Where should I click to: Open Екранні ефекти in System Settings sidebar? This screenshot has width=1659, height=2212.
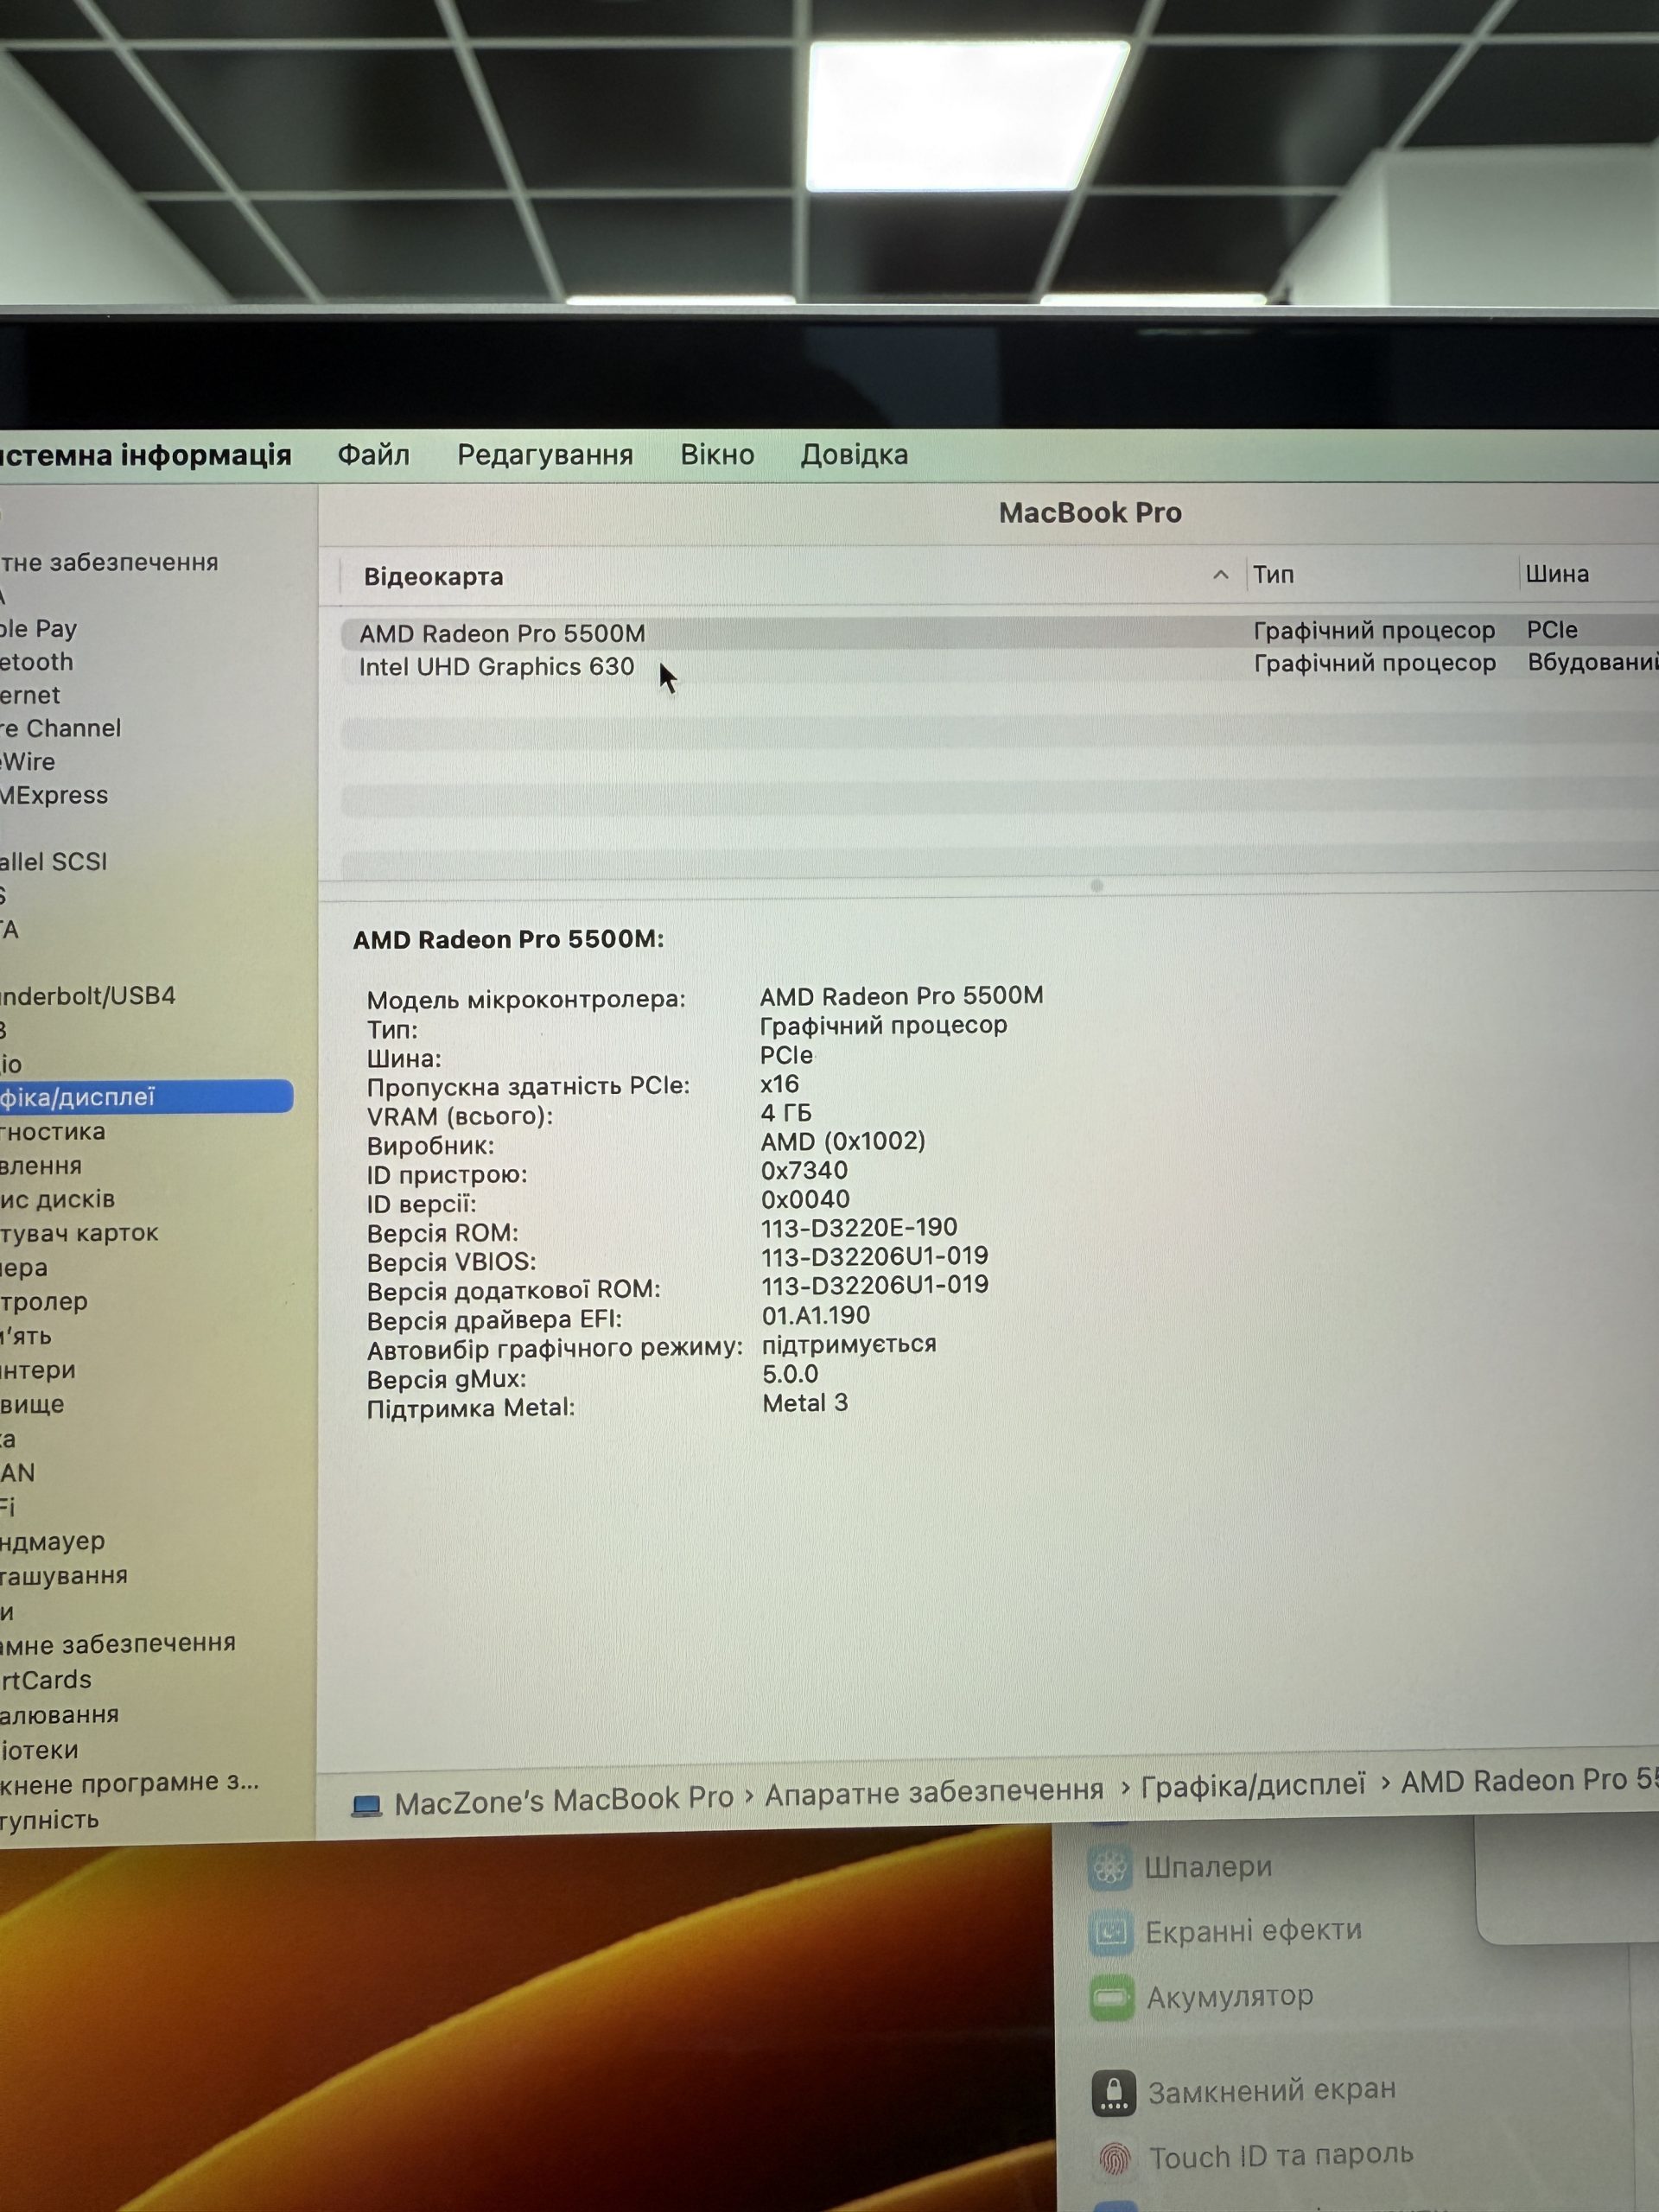1254,1930
